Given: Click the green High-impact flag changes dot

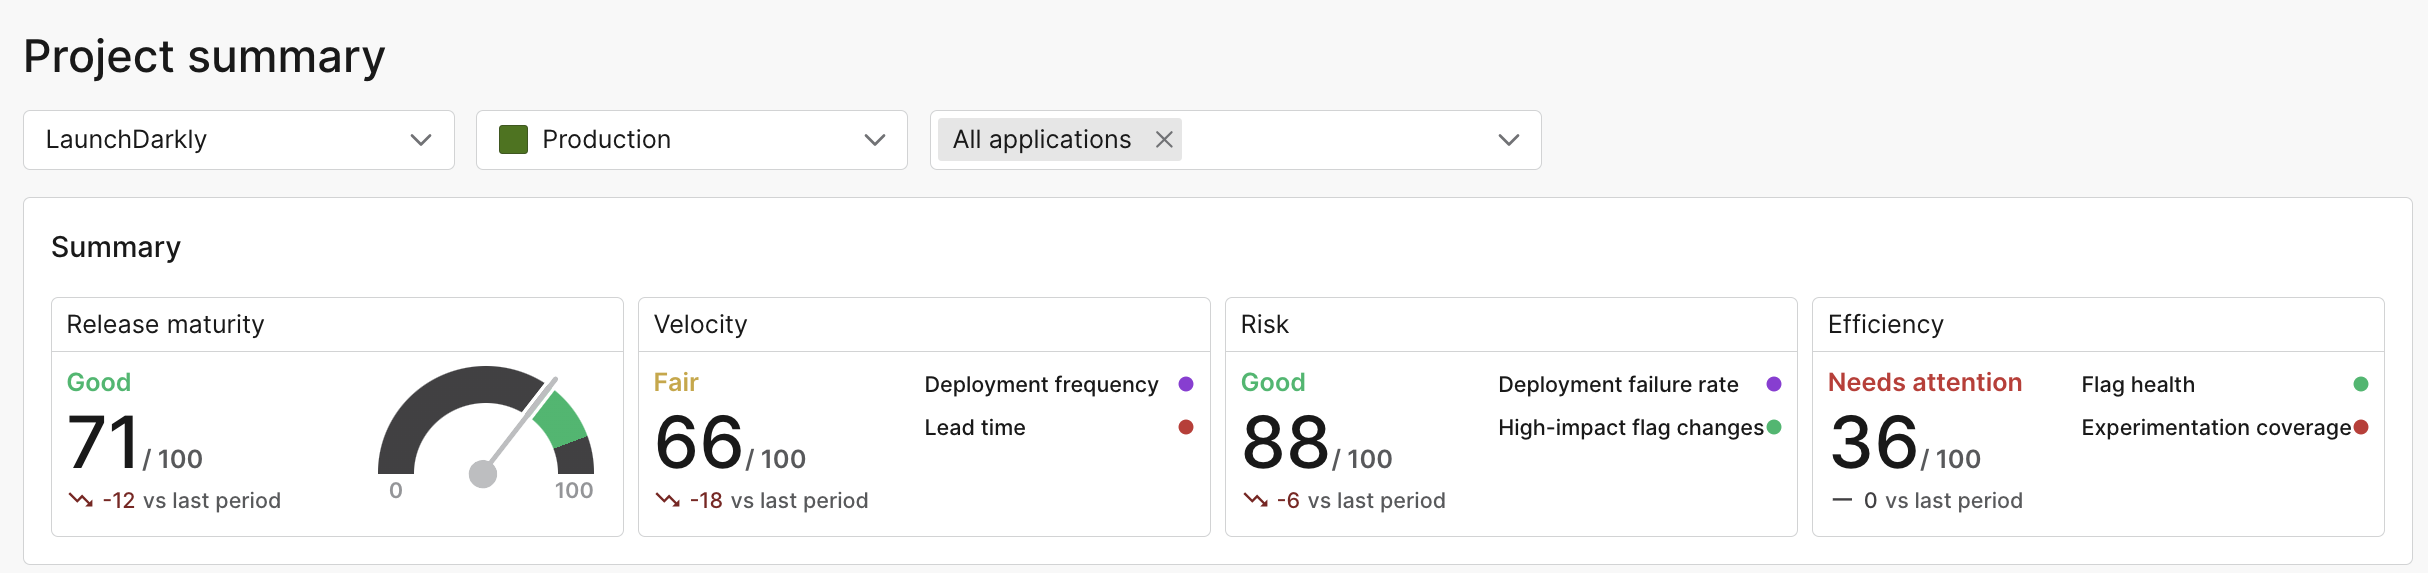Looking at the screenshot, I should [x=1774, y=427].
